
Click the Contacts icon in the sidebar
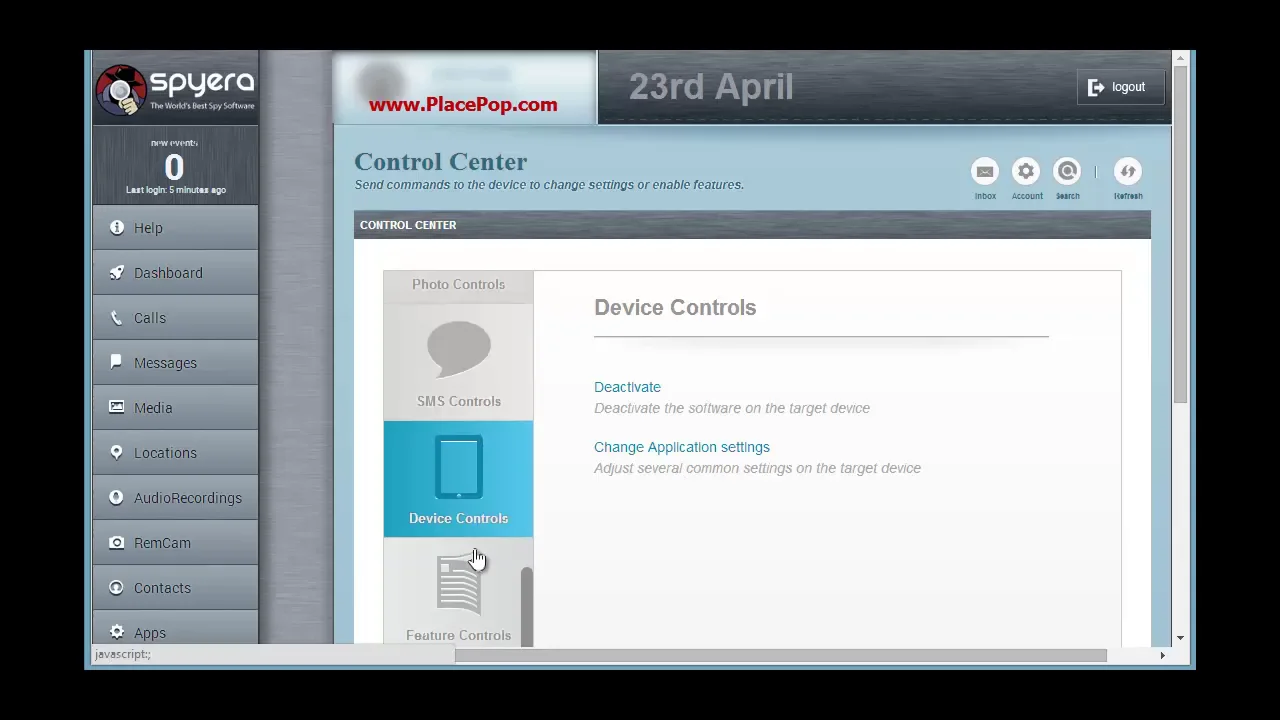pos(117,588)
